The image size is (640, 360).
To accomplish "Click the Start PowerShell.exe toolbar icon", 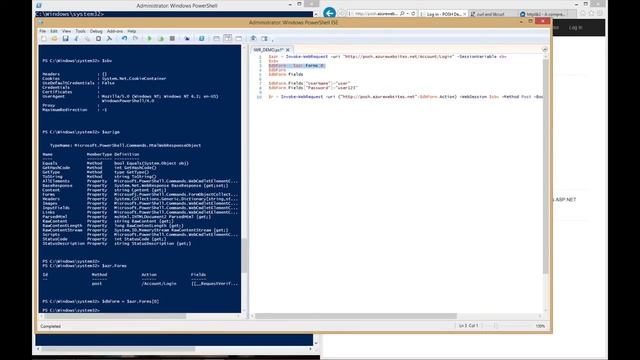I will tap(202, 38).
